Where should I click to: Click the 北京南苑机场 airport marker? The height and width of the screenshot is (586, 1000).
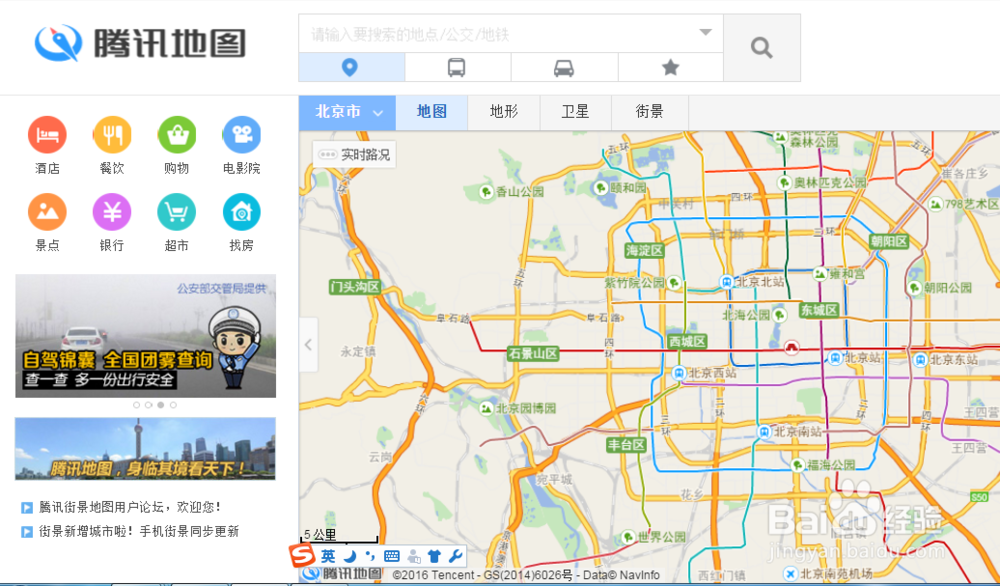(791, 572)
